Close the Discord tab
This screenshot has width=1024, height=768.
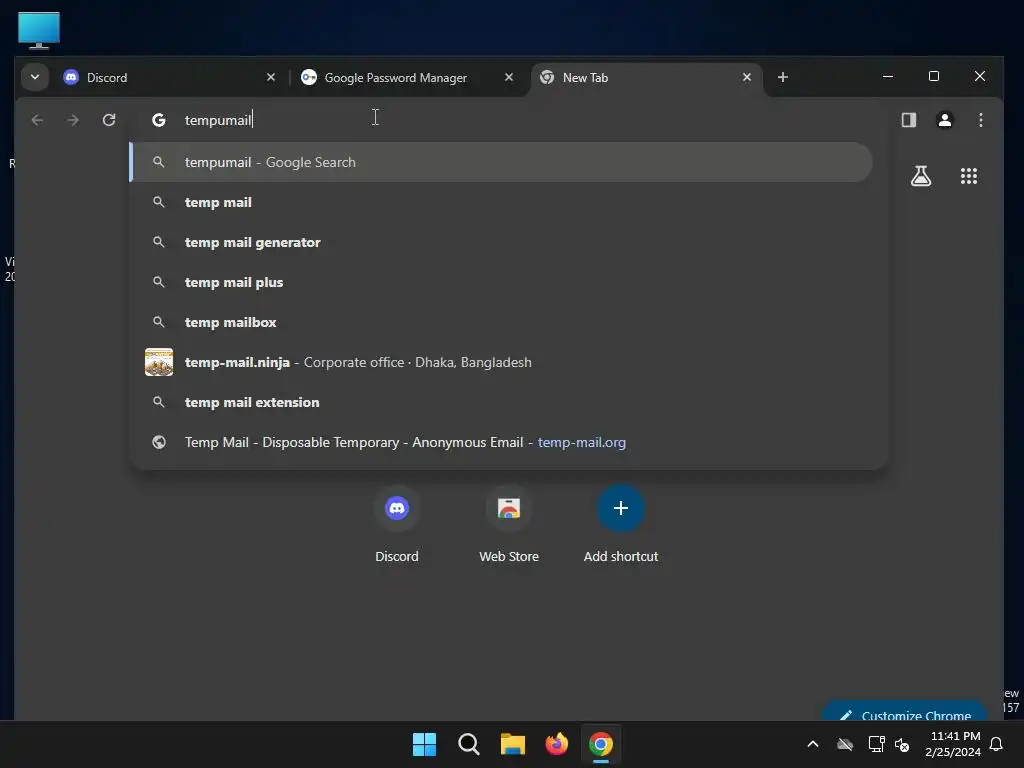click(270, 77)
